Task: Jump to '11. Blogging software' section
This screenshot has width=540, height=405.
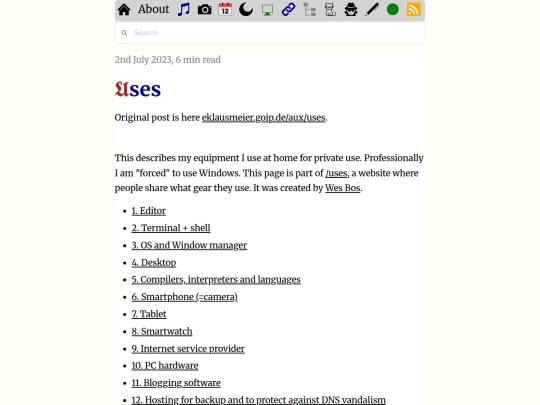Action: [x=176, y=383]
